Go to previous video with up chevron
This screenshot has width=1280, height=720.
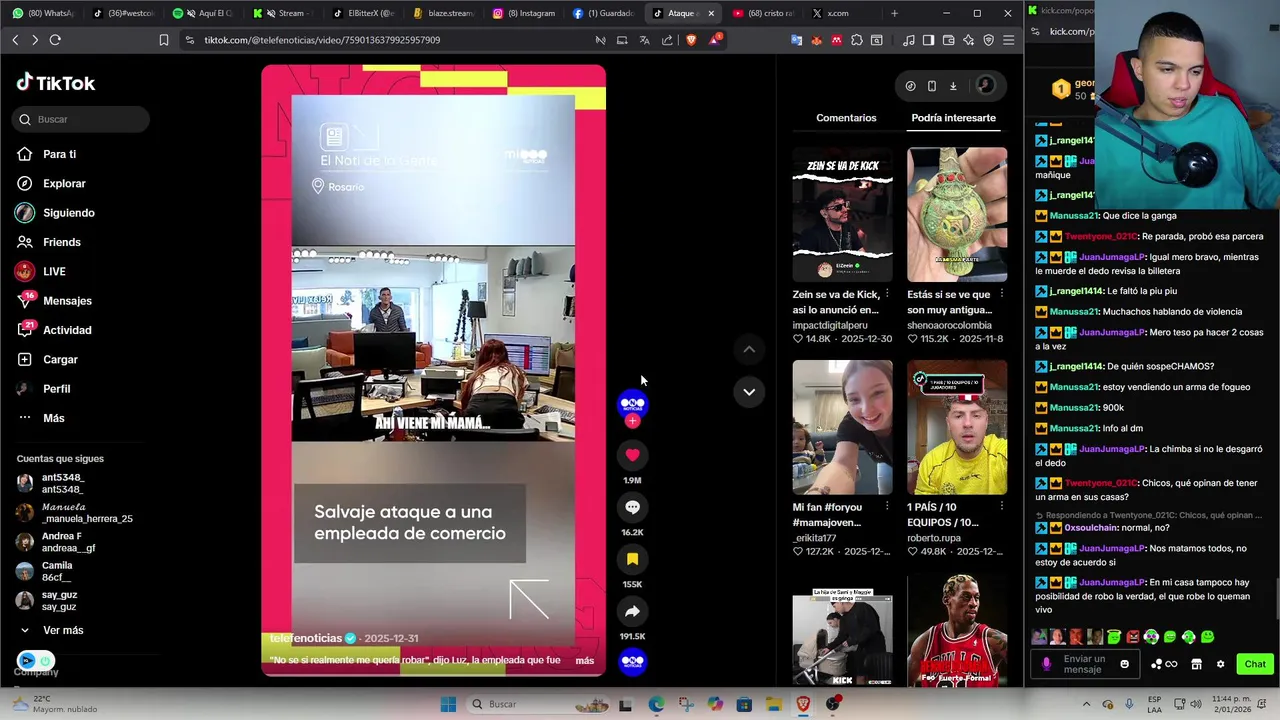tap(749, 349)
